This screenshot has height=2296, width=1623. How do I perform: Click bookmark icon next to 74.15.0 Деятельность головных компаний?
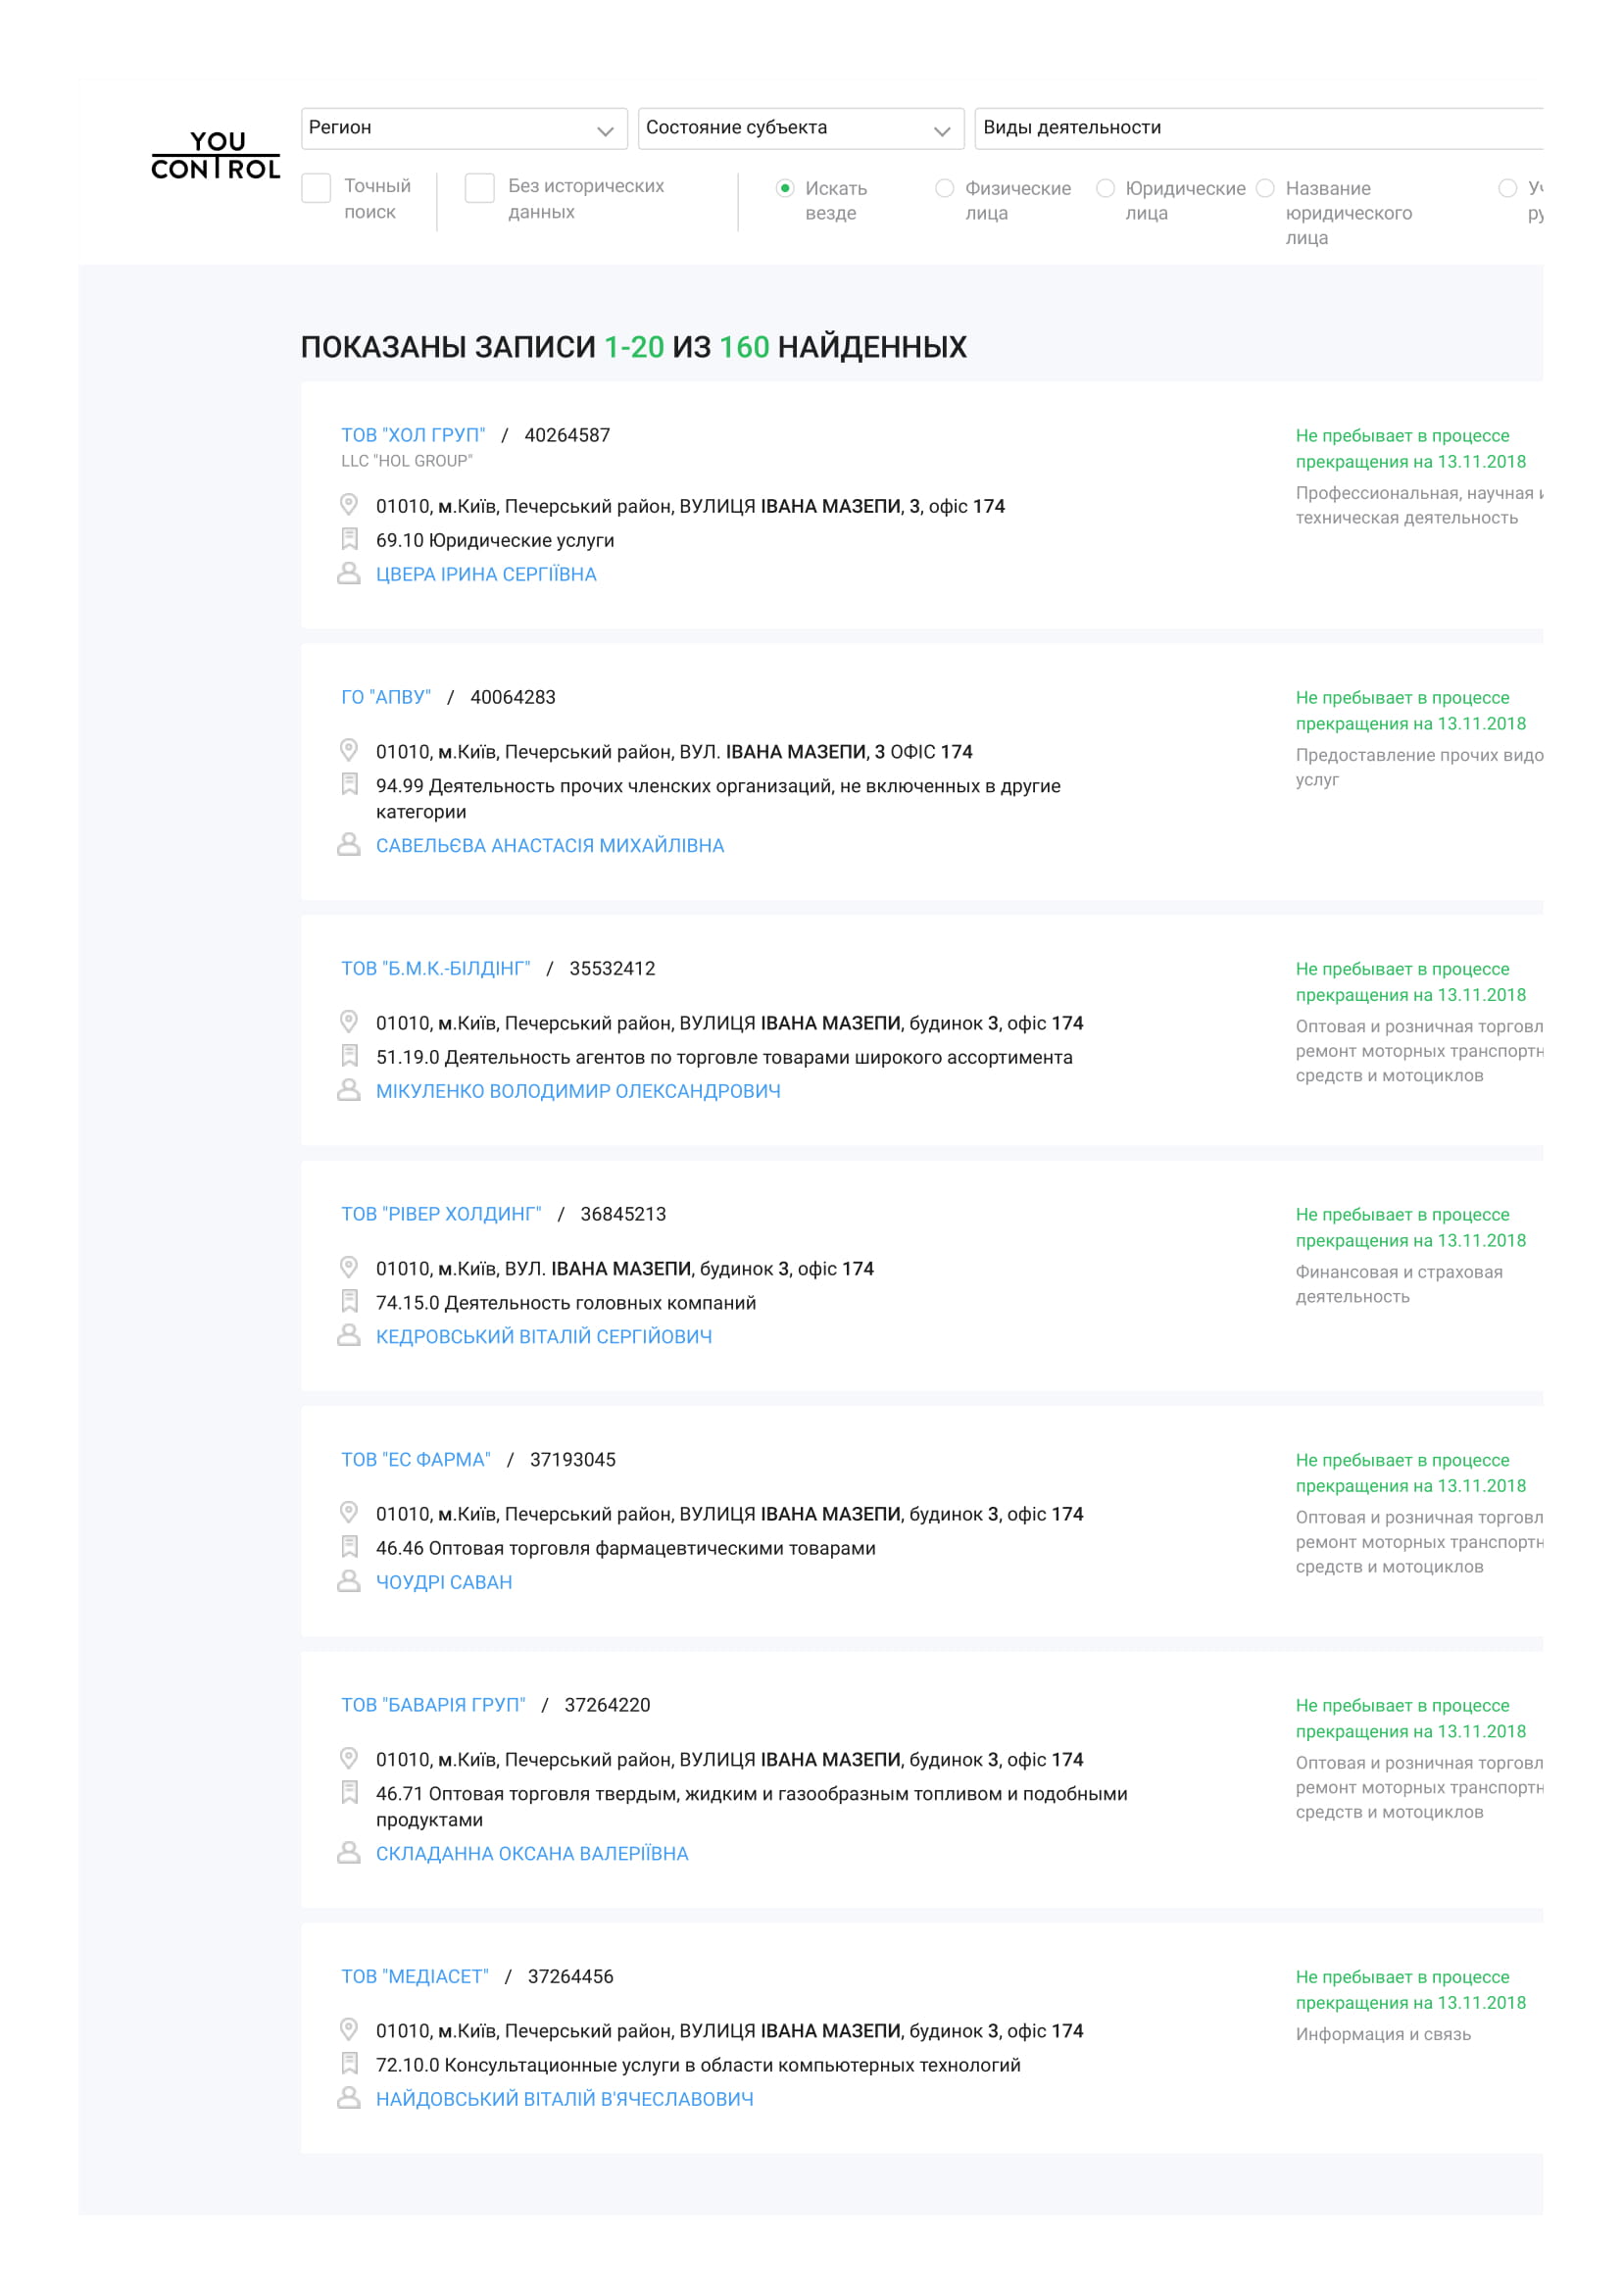click(349, 1302)
